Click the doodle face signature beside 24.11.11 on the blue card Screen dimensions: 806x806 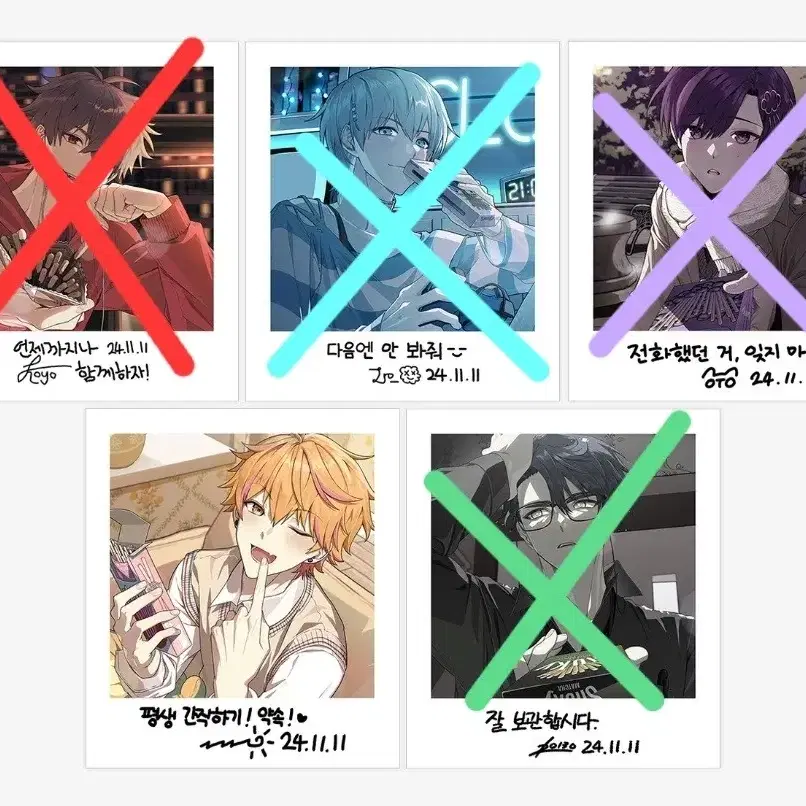[410, 374]
